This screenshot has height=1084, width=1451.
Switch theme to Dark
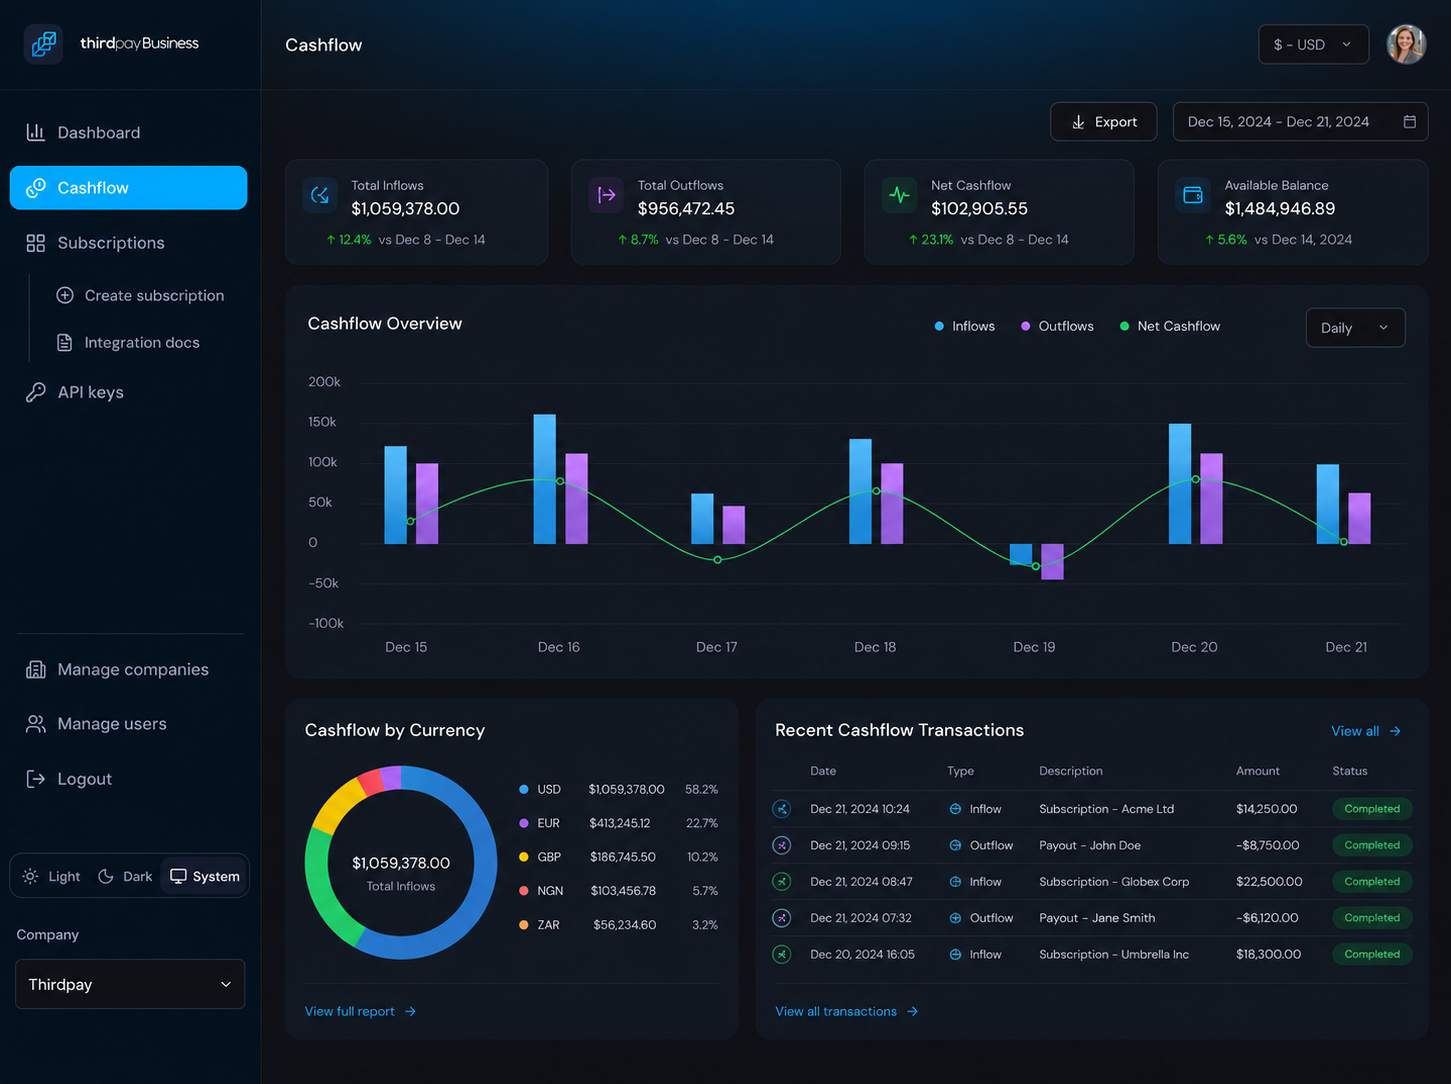125,876
